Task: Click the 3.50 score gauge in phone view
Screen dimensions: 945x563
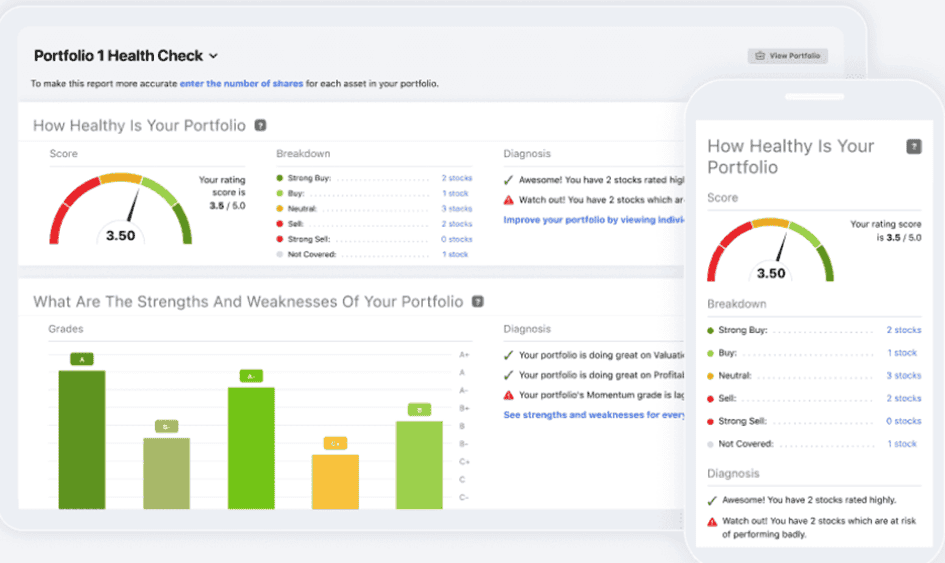Action: (x=770, y=255)
